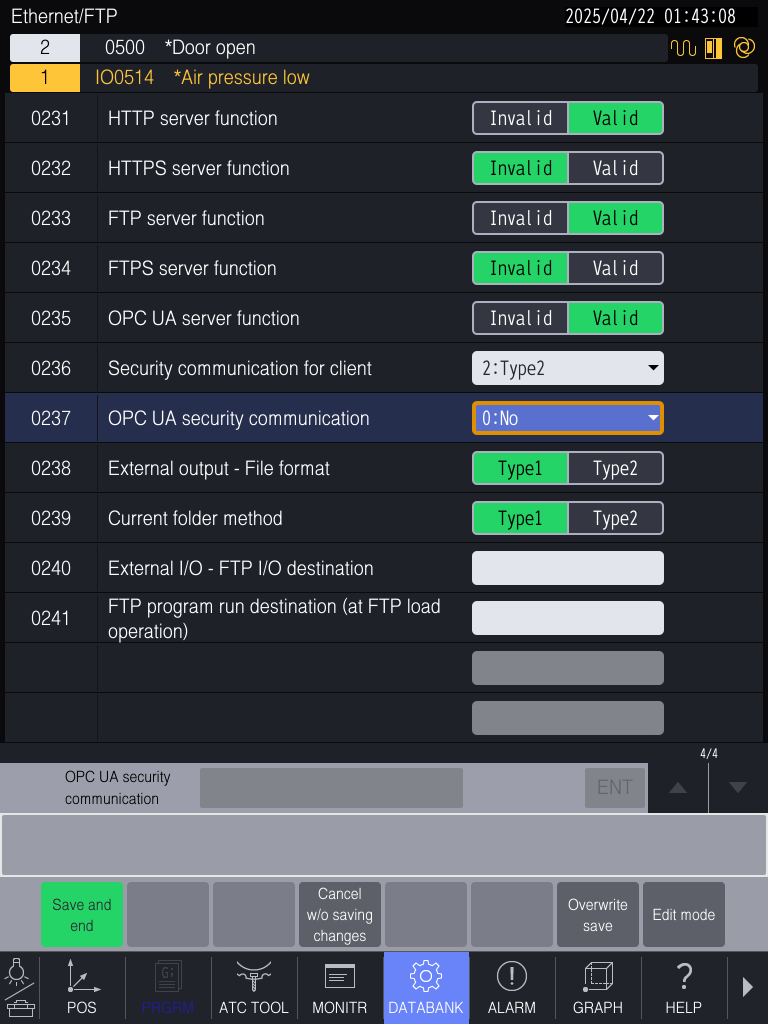Screen dimensions: 768x1024
Task: Set Current folder method to Type2
Action: click(x=615, y=518)
